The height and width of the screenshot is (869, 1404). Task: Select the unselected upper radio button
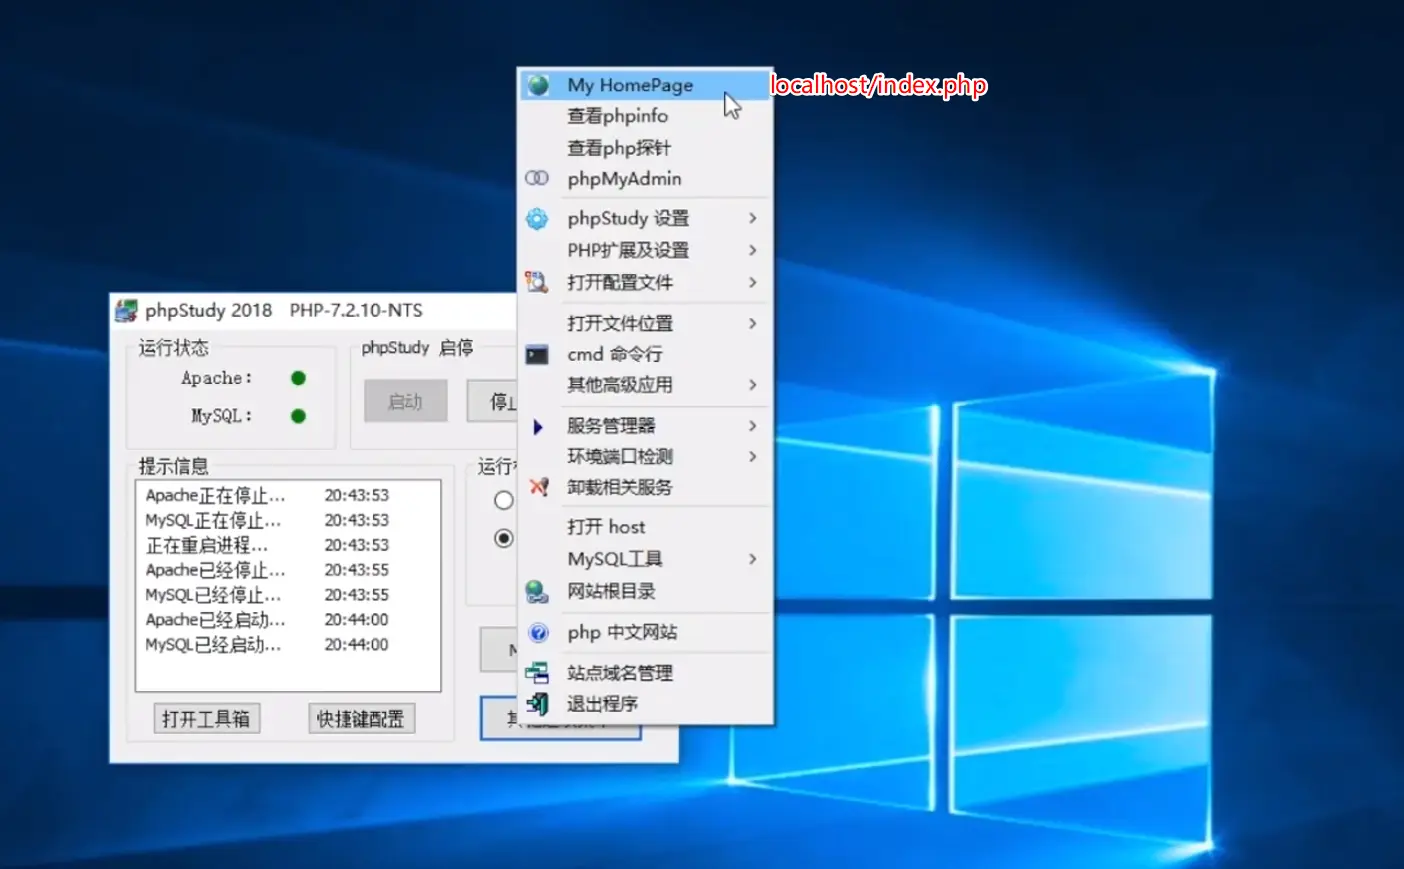tap(504, 500)
